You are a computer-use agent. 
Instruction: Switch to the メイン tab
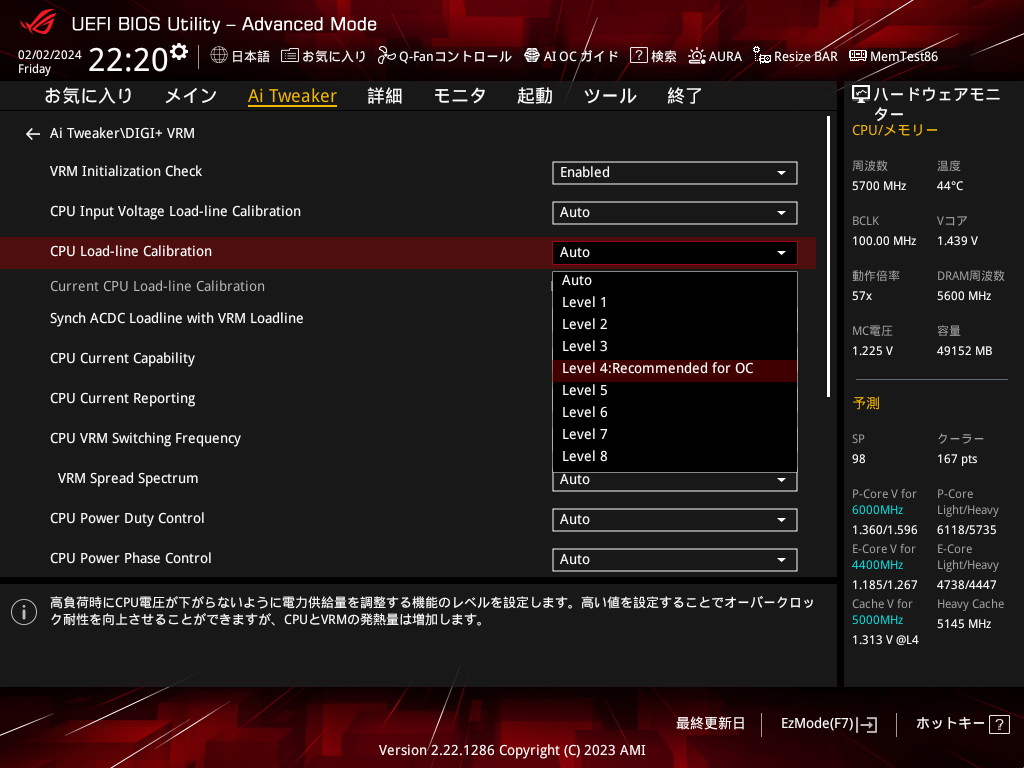point(191,96)
